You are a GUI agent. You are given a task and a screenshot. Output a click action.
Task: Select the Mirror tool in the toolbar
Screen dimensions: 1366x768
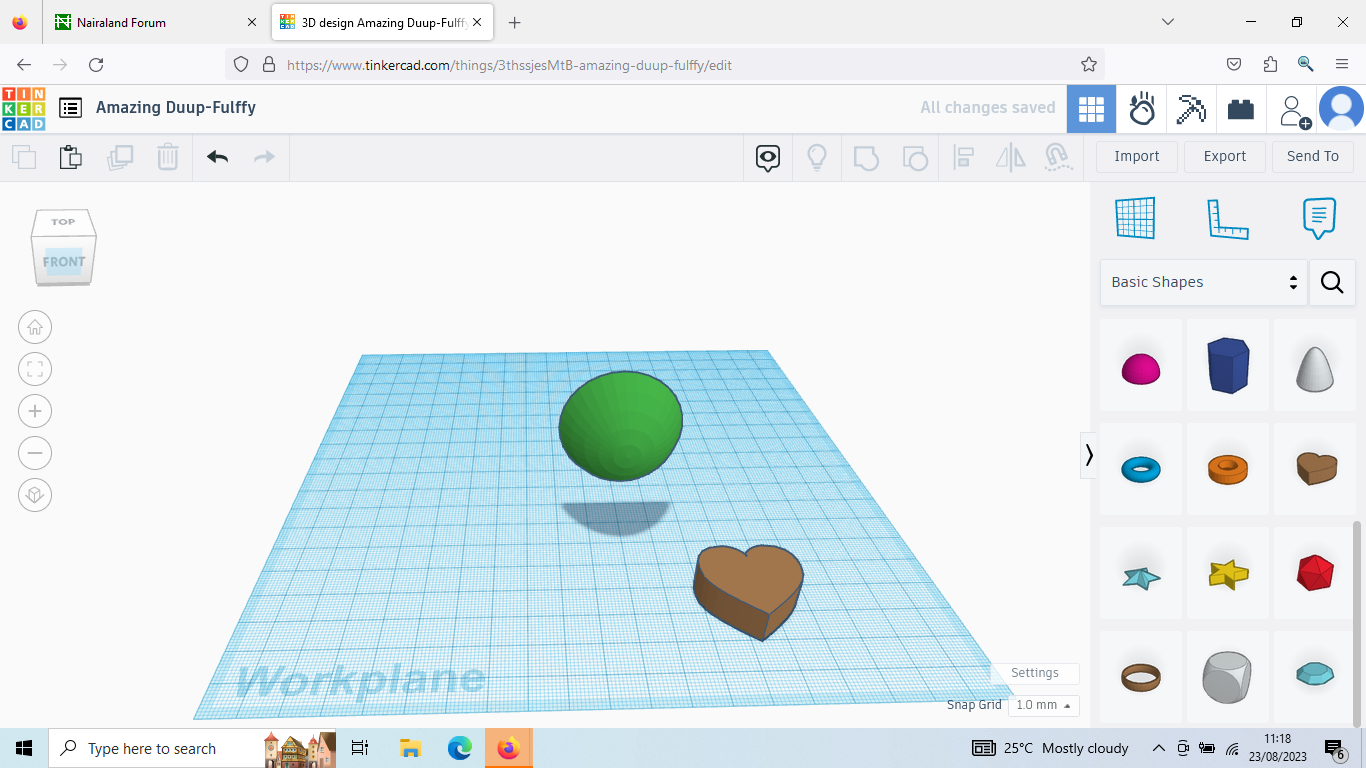tap(1010, 157)
